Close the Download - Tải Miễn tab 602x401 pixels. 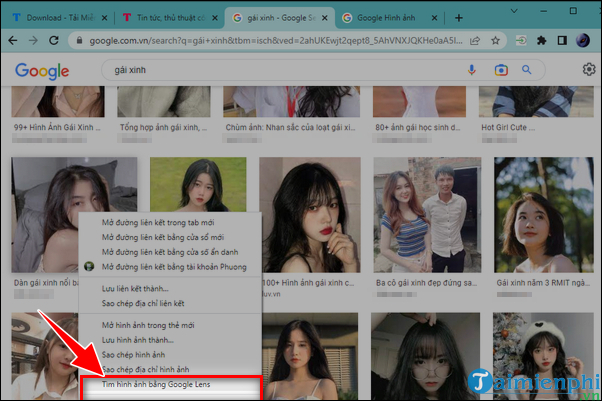(104, 18)
